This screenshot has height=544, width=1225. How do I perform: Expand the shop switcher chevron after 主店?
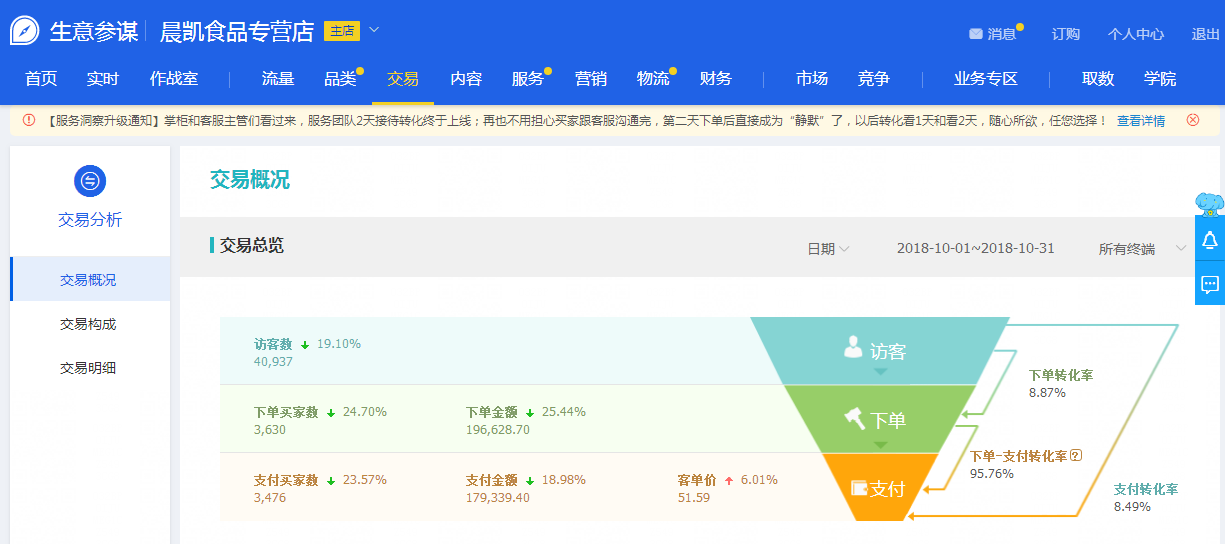point(374,30)
